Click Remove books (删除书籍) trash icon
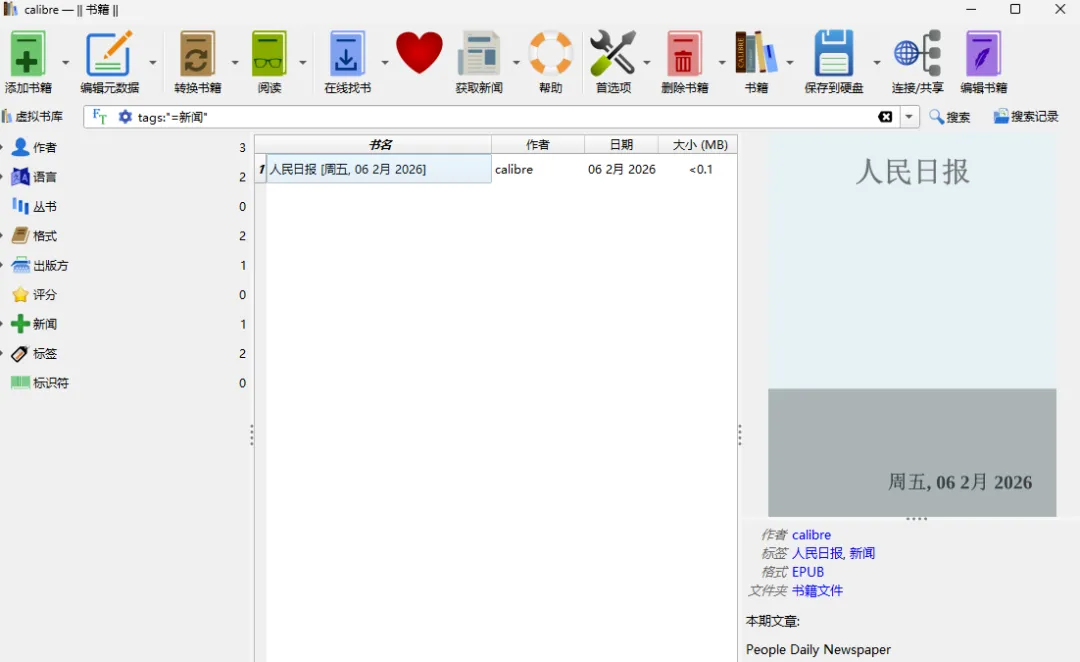 click(x=684, y=54)
